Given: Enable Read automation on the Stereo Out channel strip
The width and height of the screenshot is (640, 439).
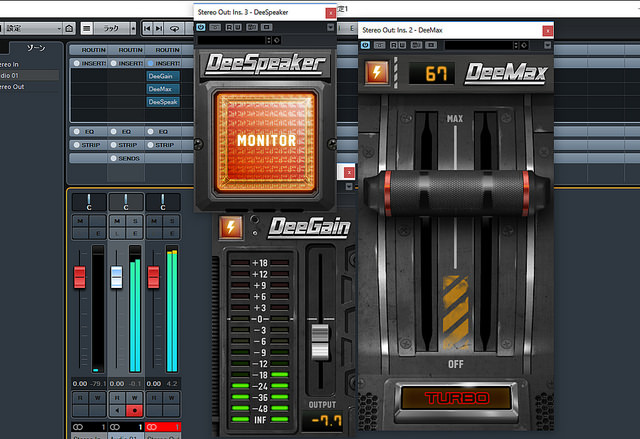Looking at the screenshot, I should point(154,398).
